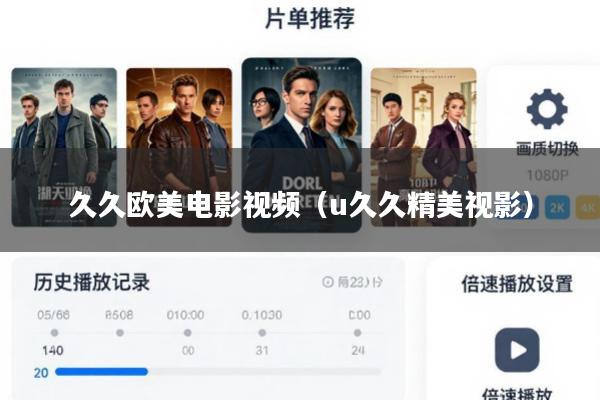600x400 pixels.
Task: Select the 05/68 timeline marker dot
Action: [x=54, y=333]
